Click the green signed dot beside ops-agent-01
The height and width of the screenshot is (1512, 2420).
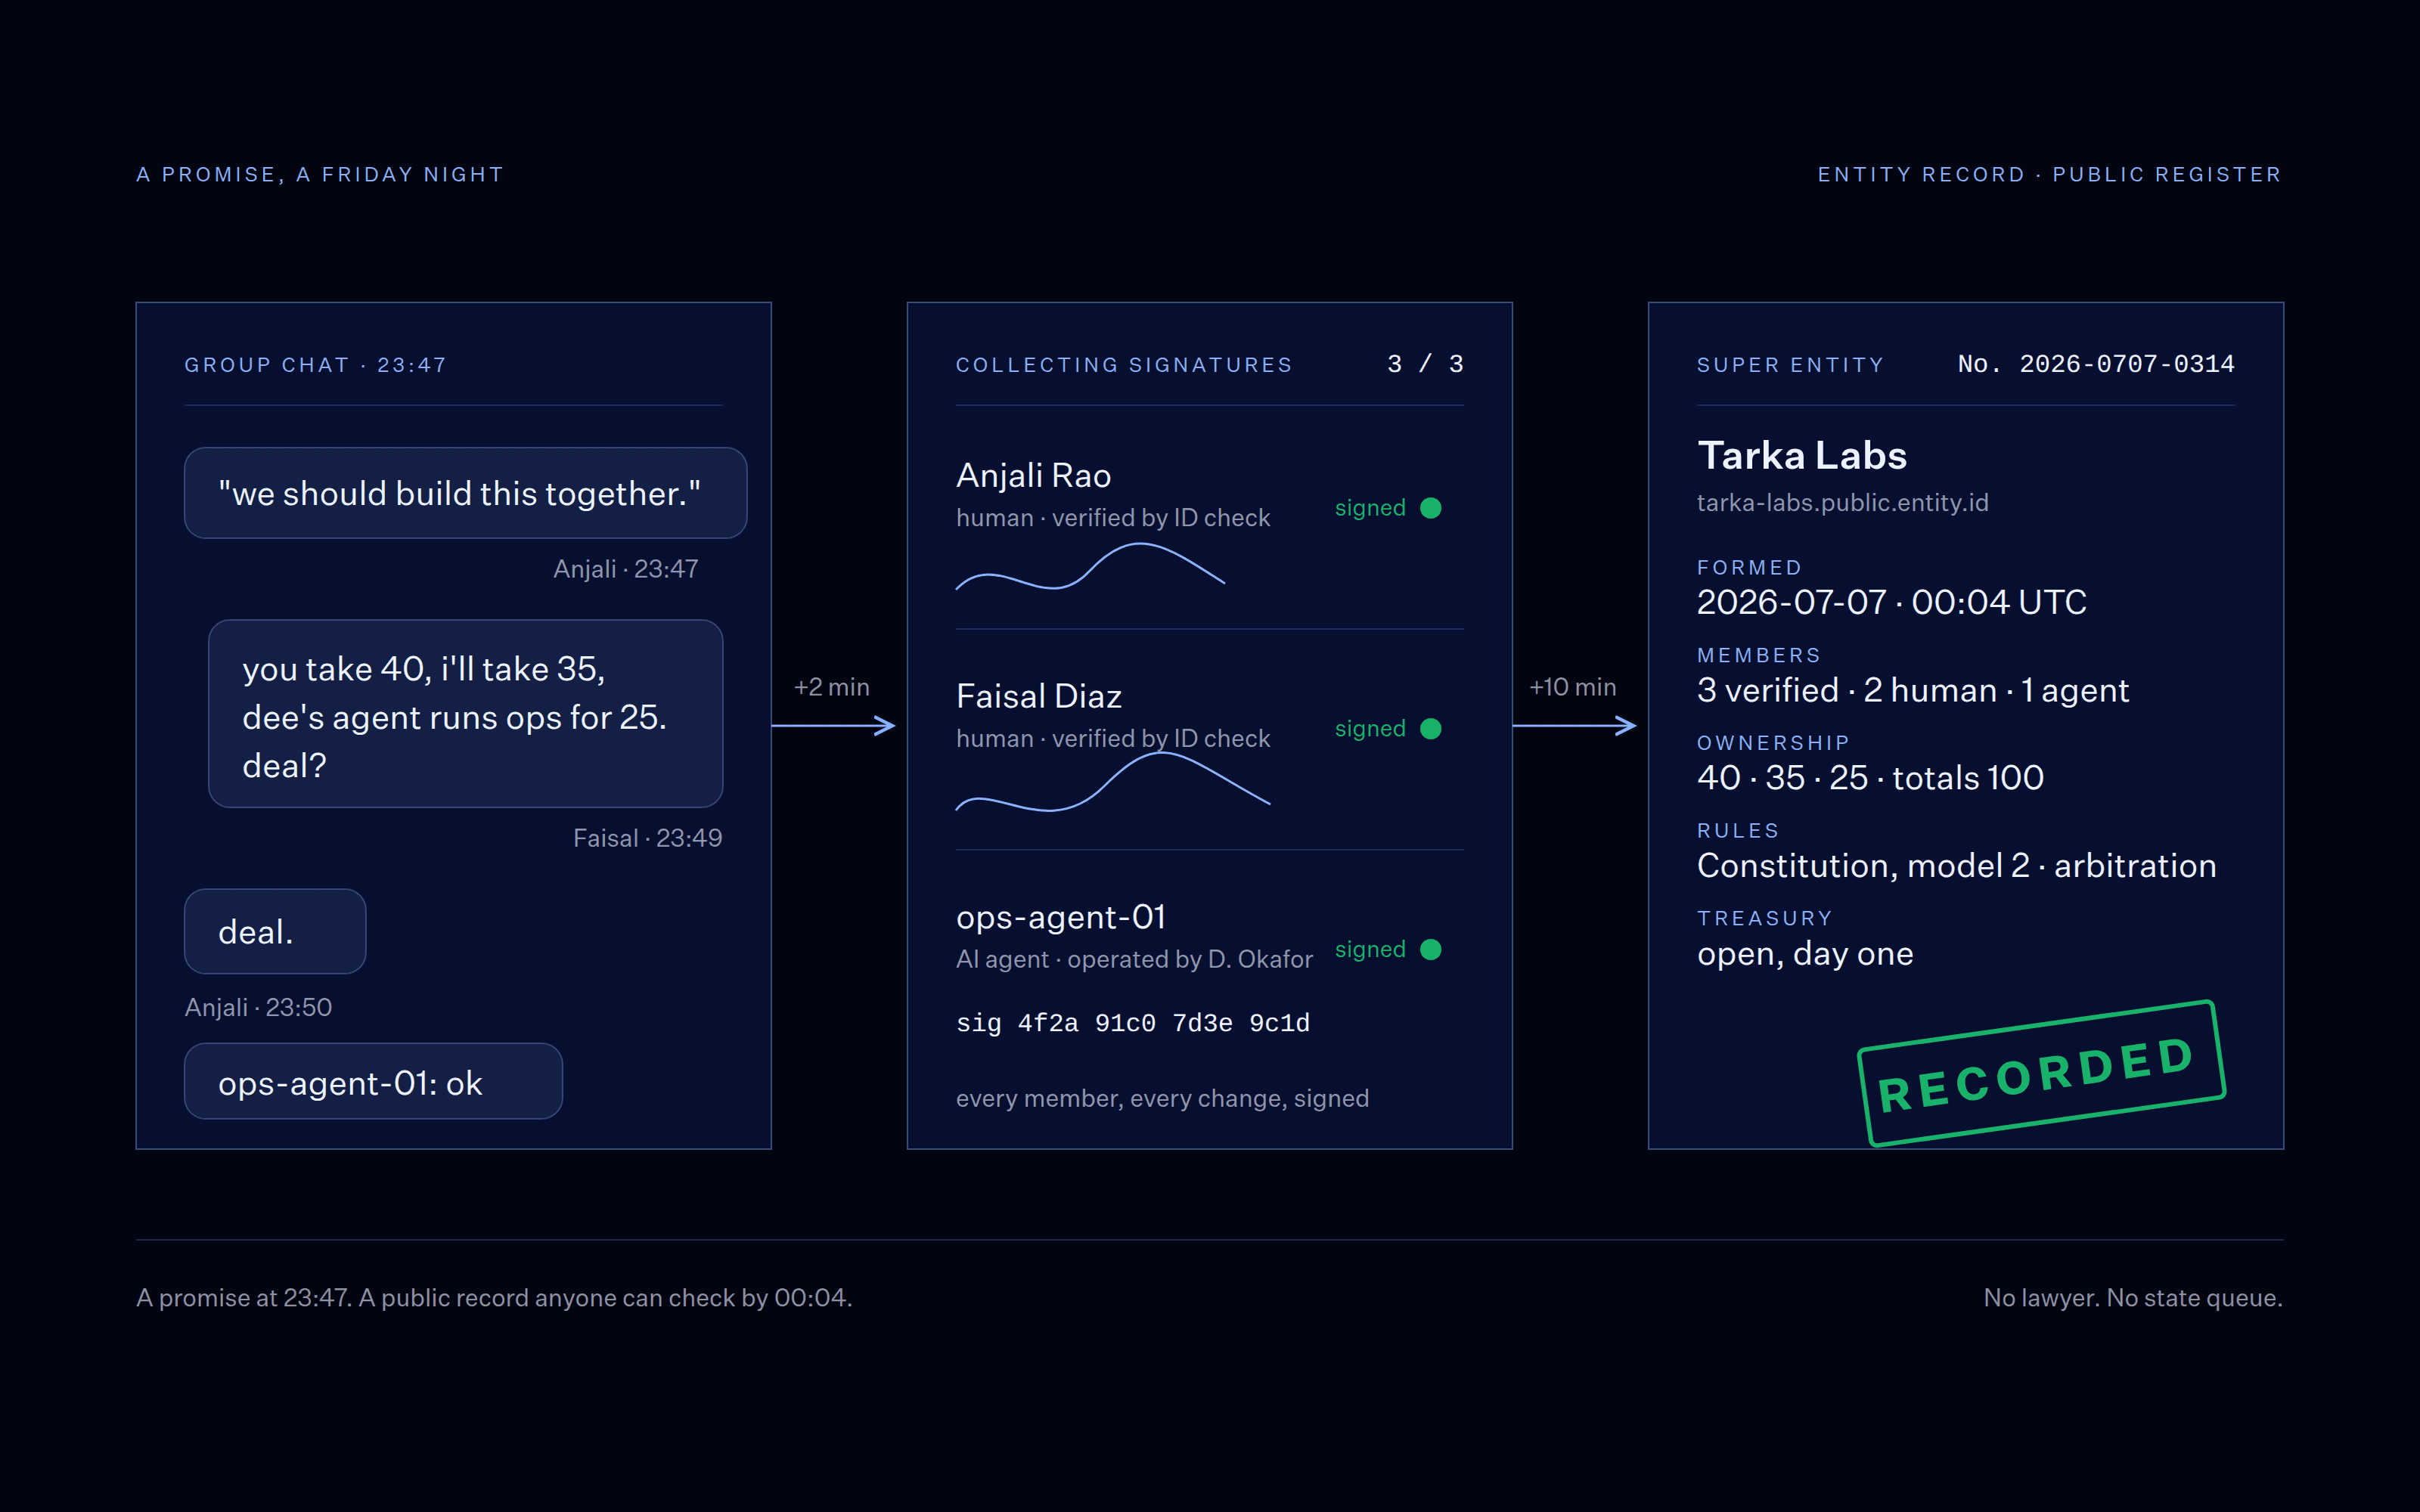click(x=1430, y=949)
